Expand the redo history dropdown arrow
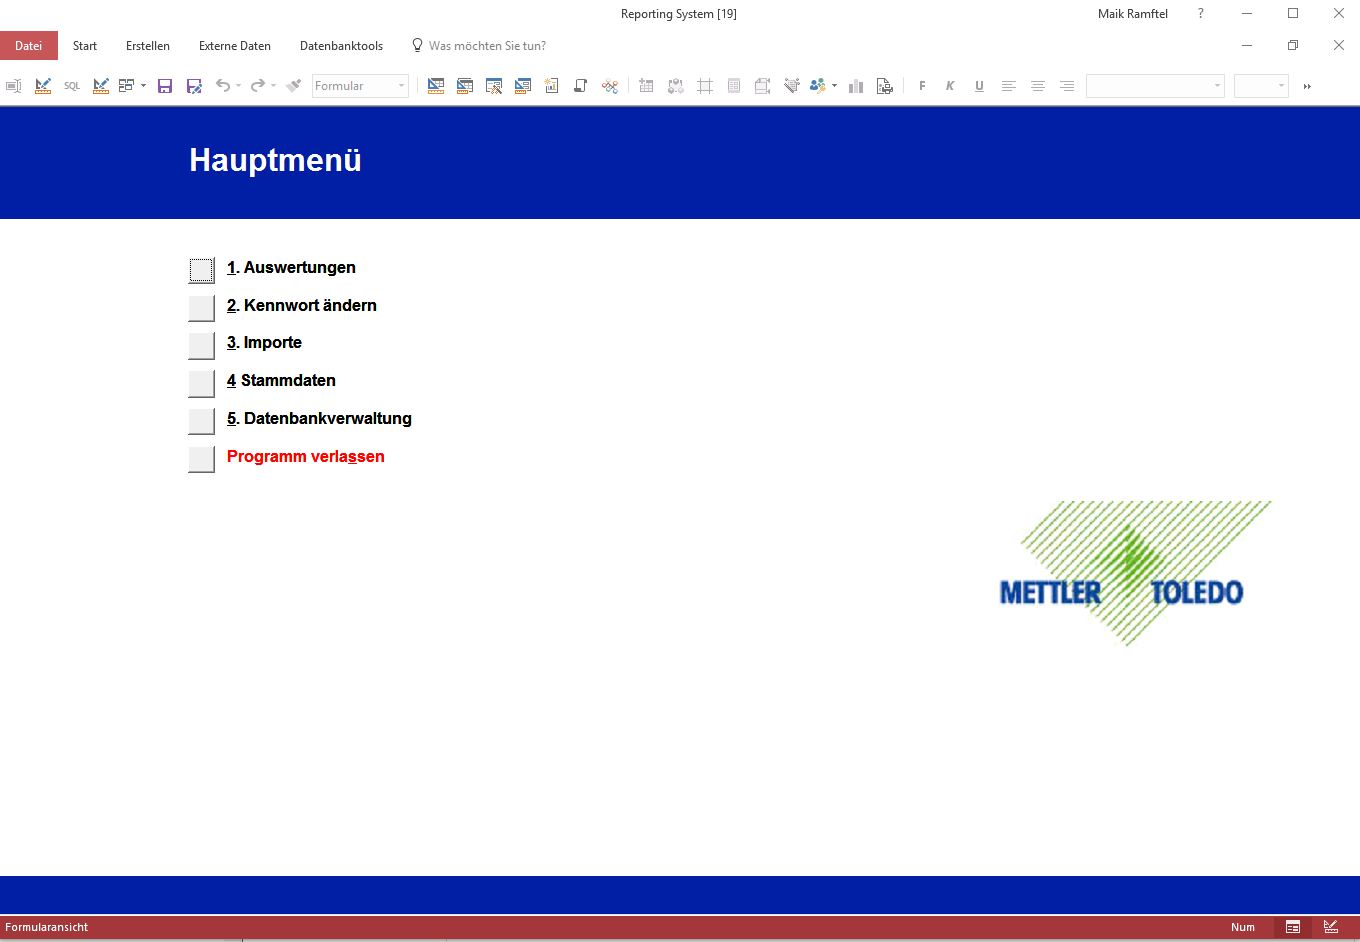The width and height of the screenshot is (1360, 942). tap(273, 86)
